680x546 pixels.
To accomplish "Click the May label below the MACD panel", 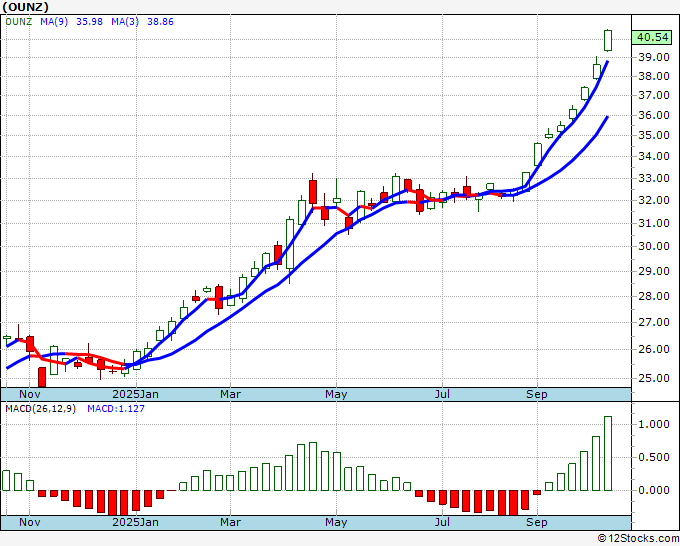I will pos(336,522).
